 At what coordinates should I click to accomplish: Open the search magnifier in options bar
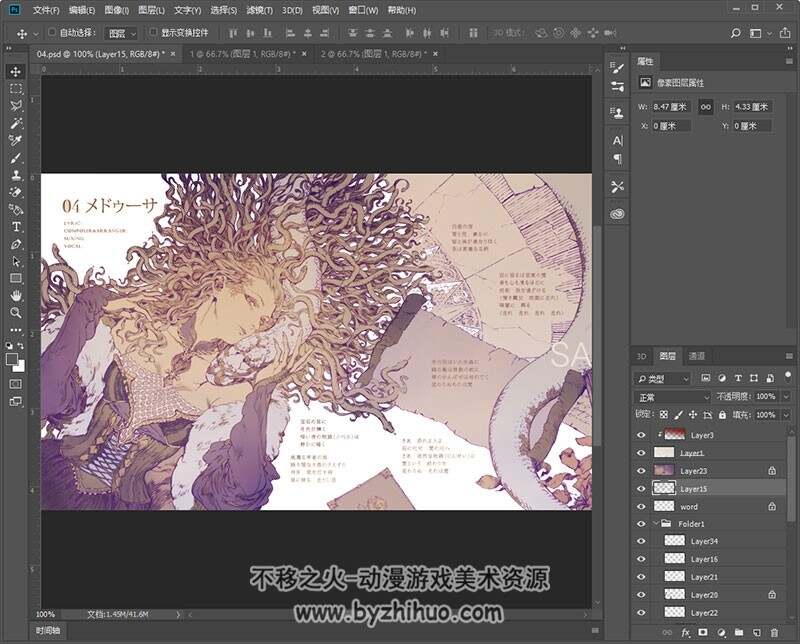(735, 33)
